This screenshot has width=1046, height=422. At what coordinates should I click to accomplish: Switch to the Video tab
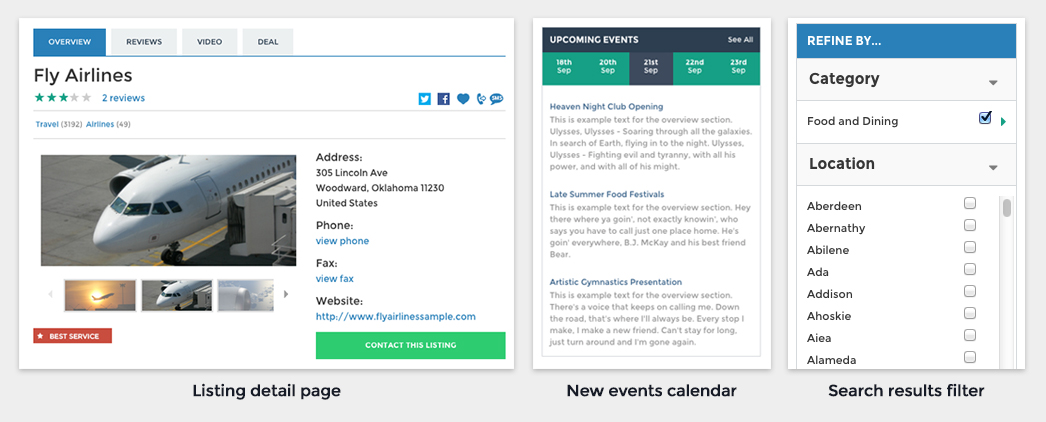(x=210, y=42)
